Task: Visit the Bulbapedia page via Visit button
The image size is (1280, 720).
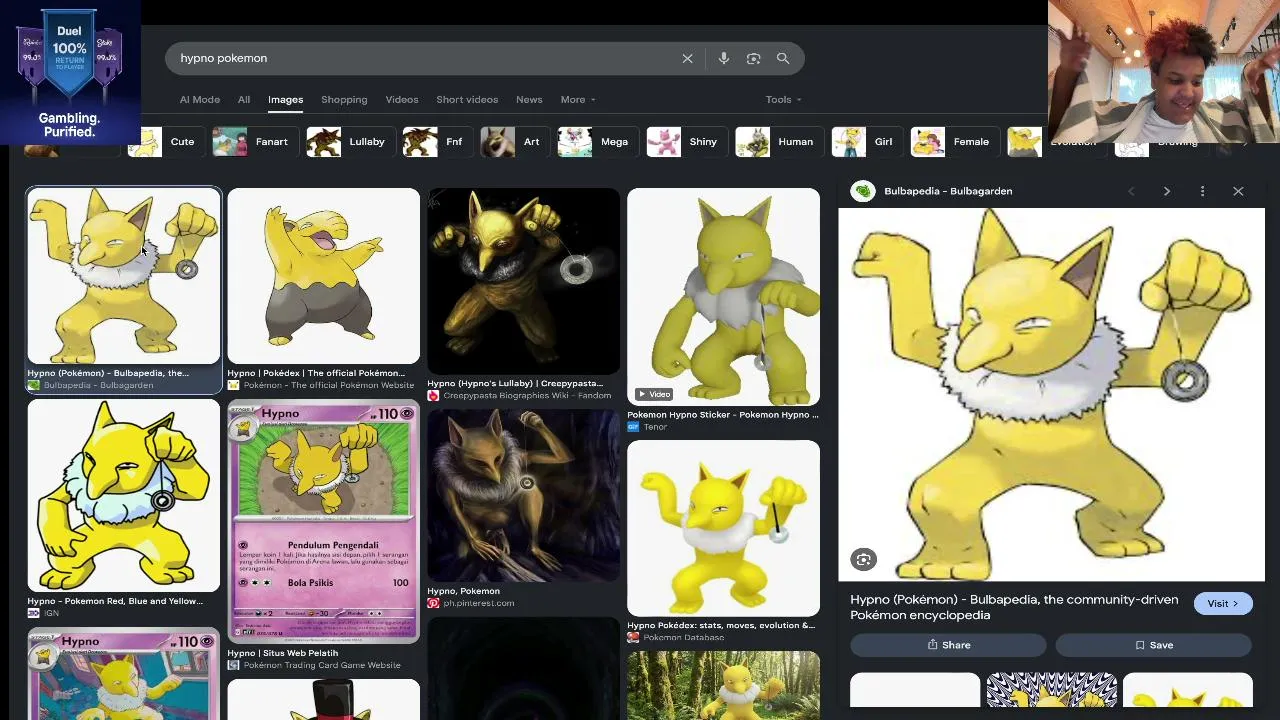Action: [x=1222, y=604]
